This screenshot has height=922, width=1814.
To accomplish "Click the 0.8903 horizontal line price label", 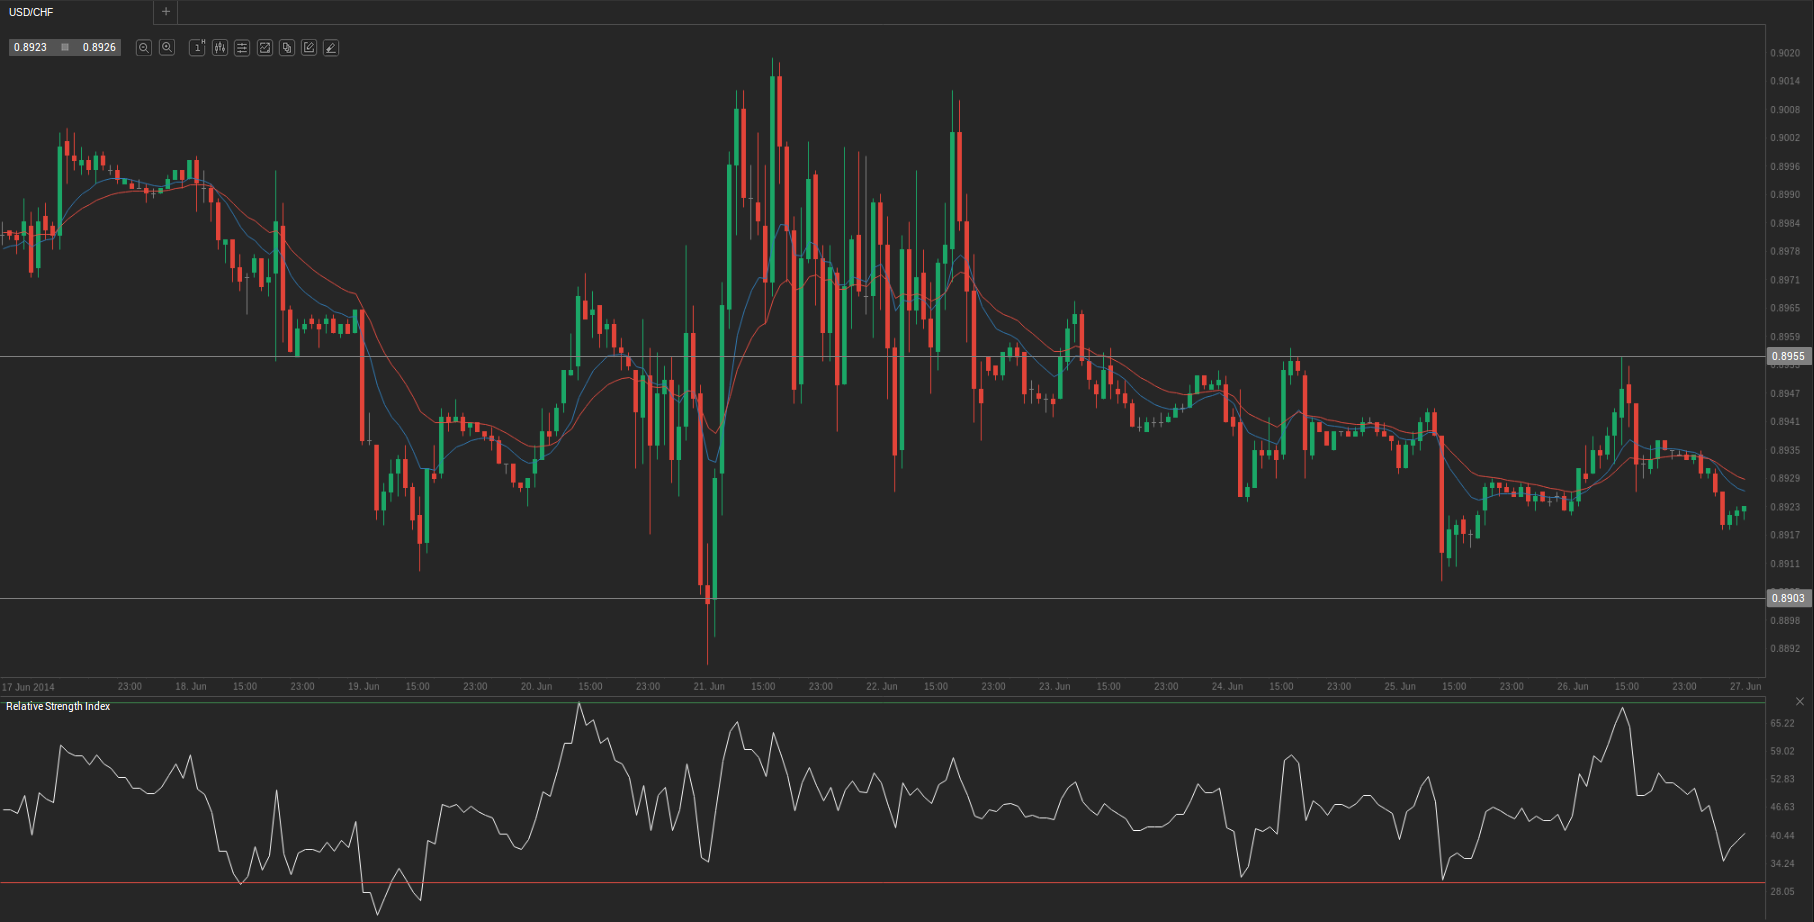I will point(1788,598).
